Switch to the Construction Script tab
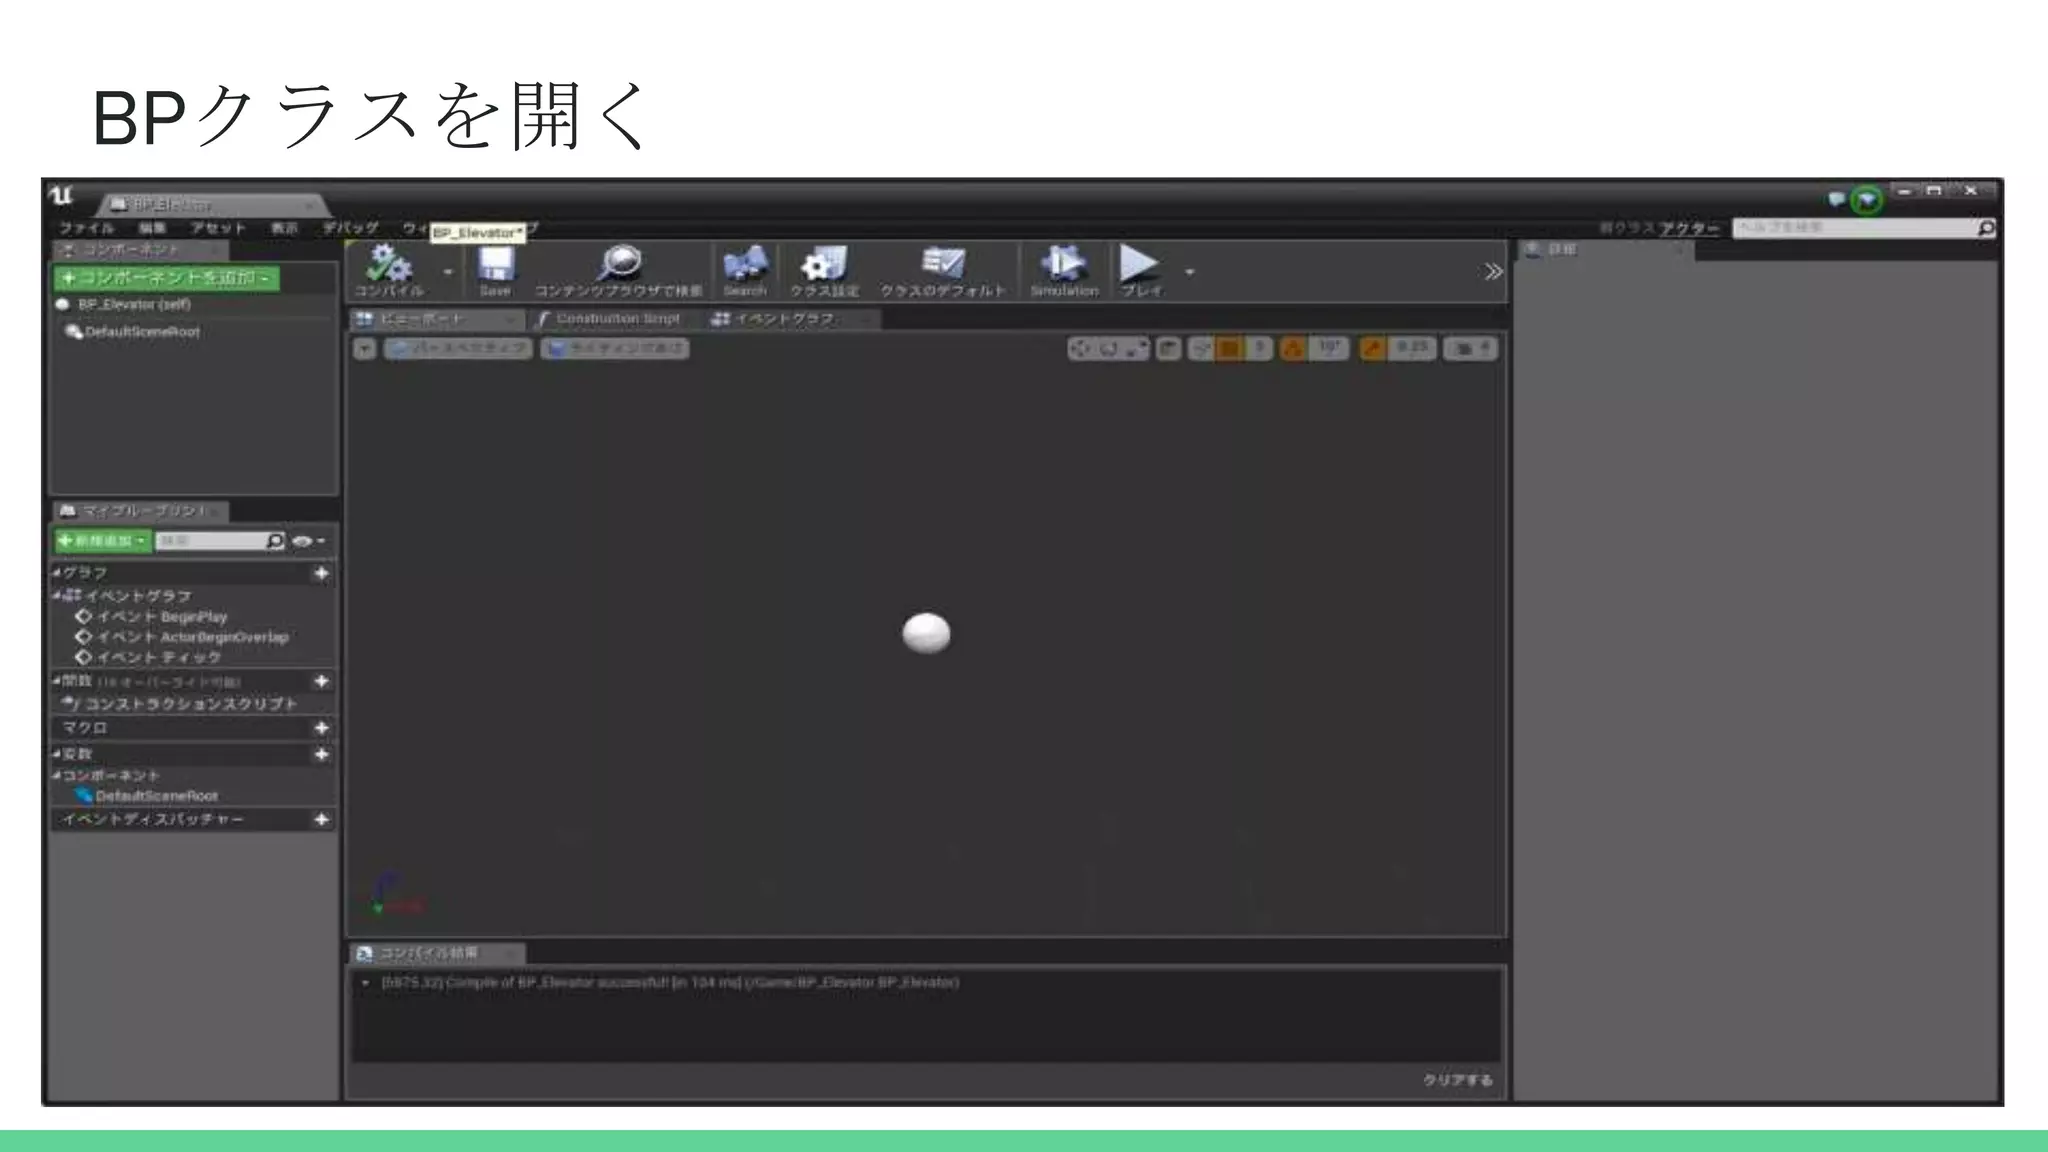The width and height of the screenshot is (2048, 1152). pyautogui.click(x=616, y=319)
